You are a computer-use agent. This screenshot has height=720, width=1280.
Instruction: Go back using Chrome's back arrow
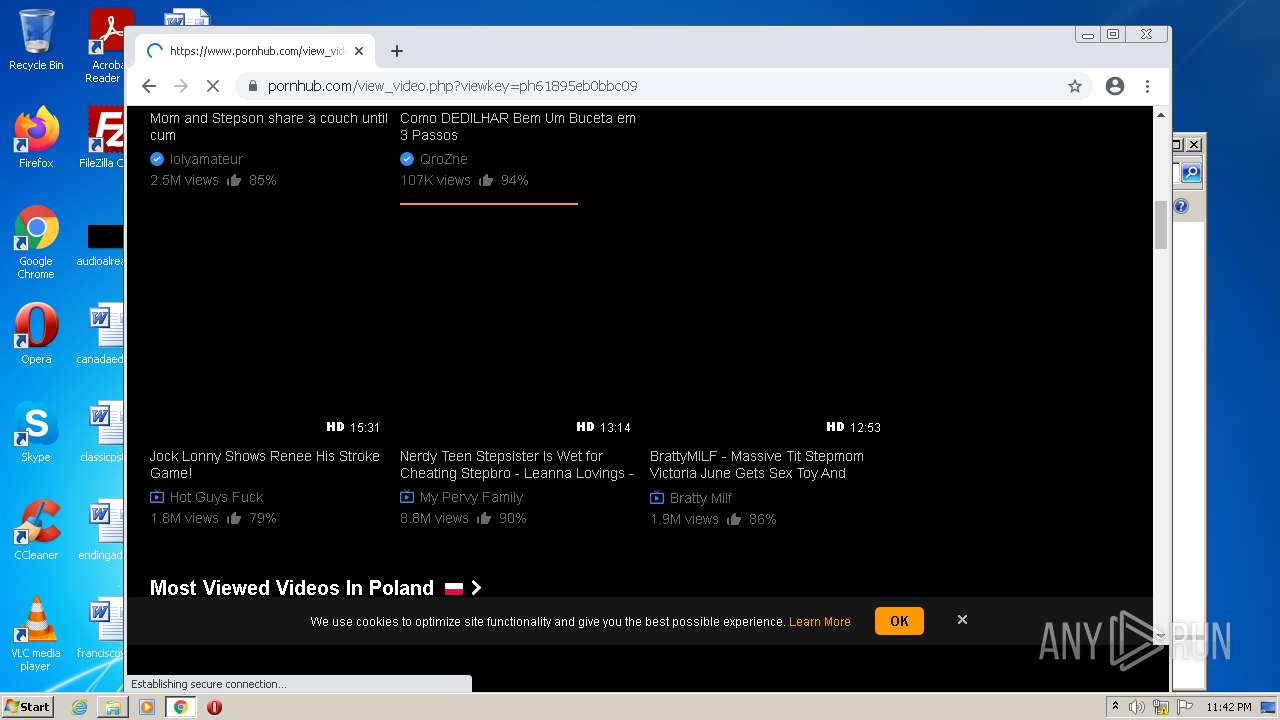point(149,86)
